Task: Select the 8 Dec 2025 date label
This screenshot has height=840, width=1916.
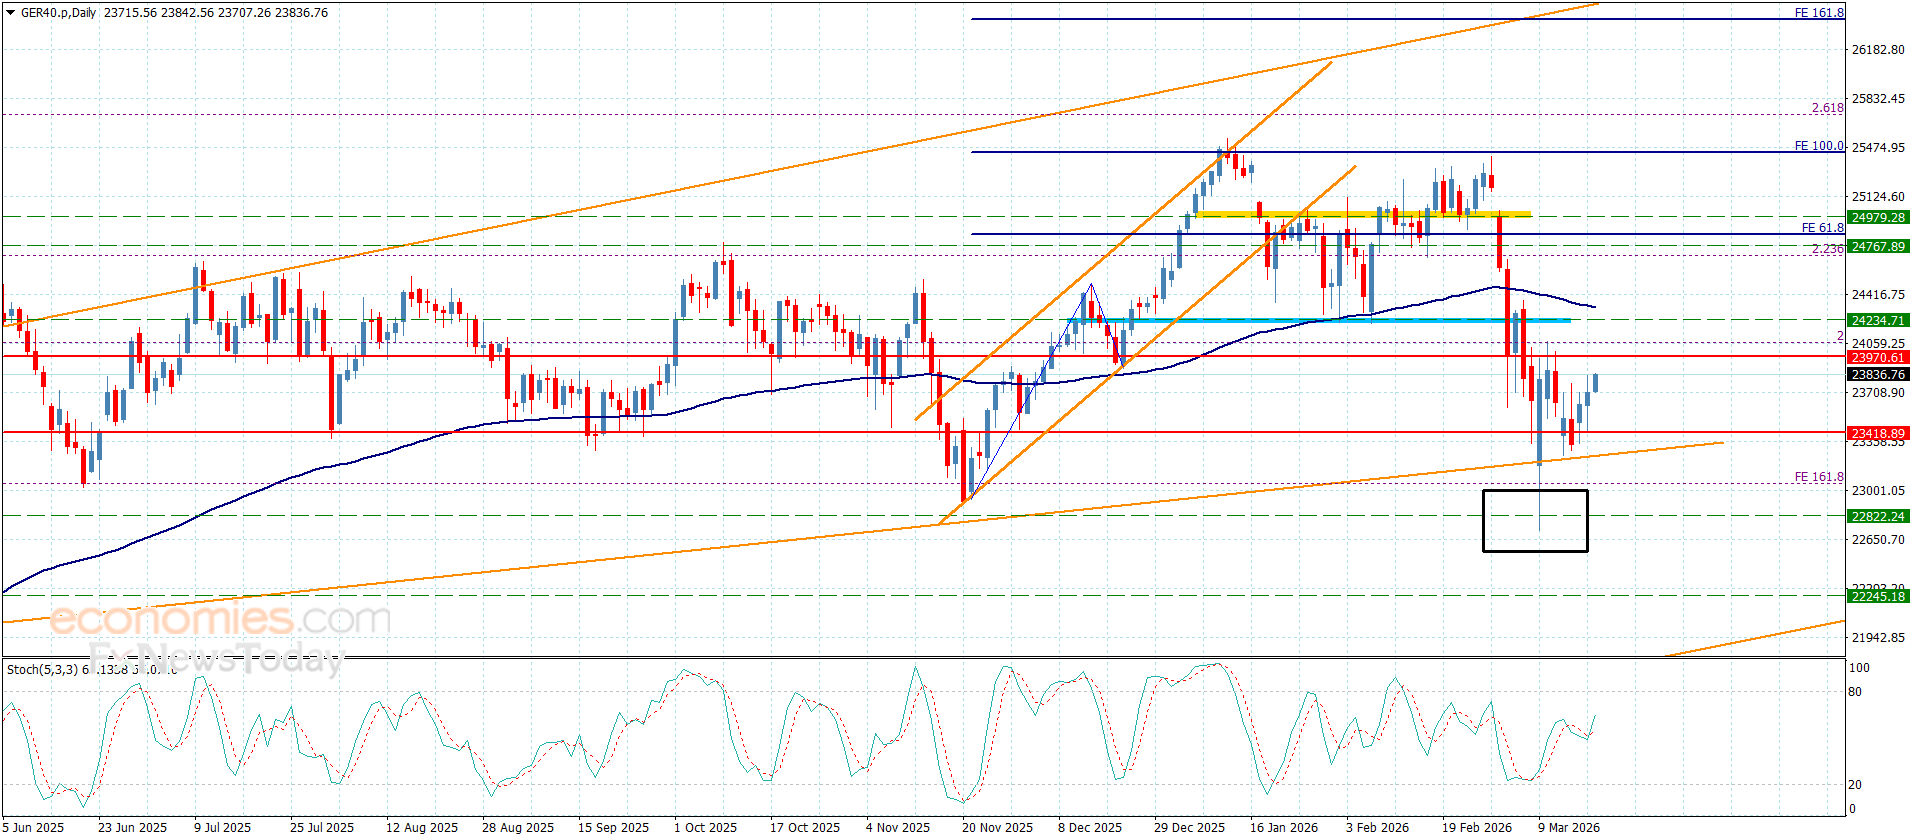Action: [x=1089, y=828]
